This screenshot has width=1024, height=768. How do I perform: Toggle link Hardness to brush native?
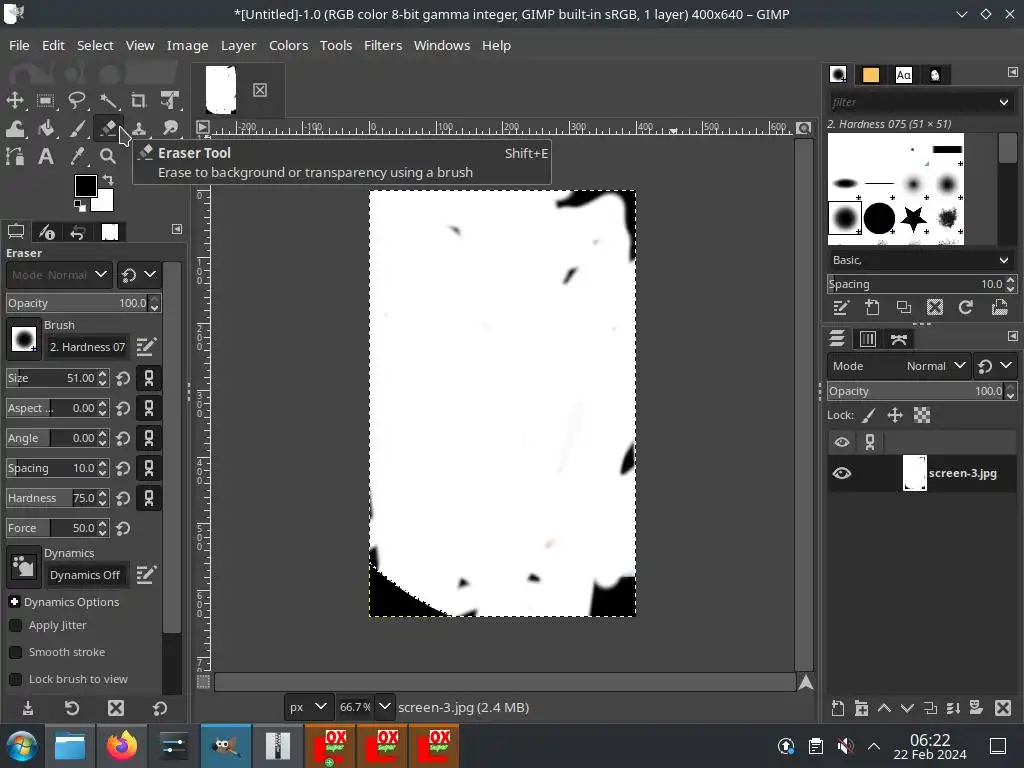click(x=149, y=498)
